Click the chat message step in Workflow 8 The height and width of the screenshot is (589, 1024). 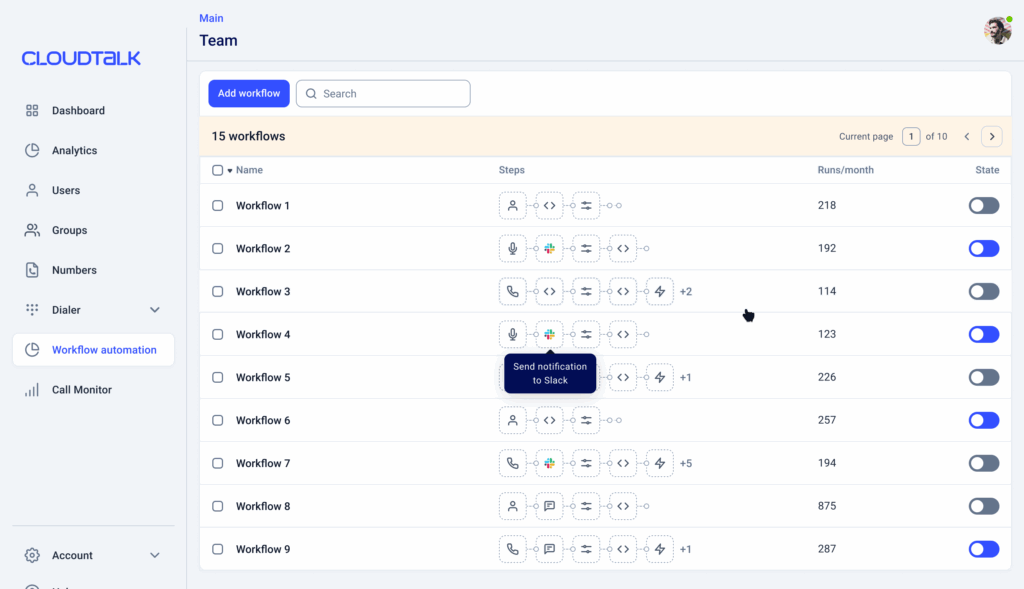(x=549, y=507)
